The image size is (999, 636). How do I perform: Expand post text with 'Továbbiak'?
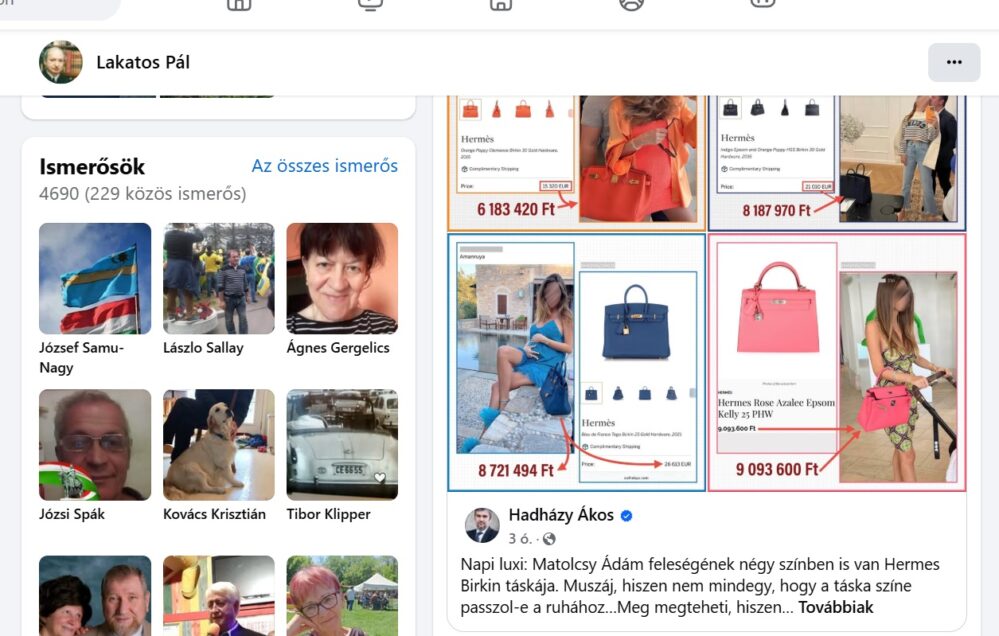(835, 607)
